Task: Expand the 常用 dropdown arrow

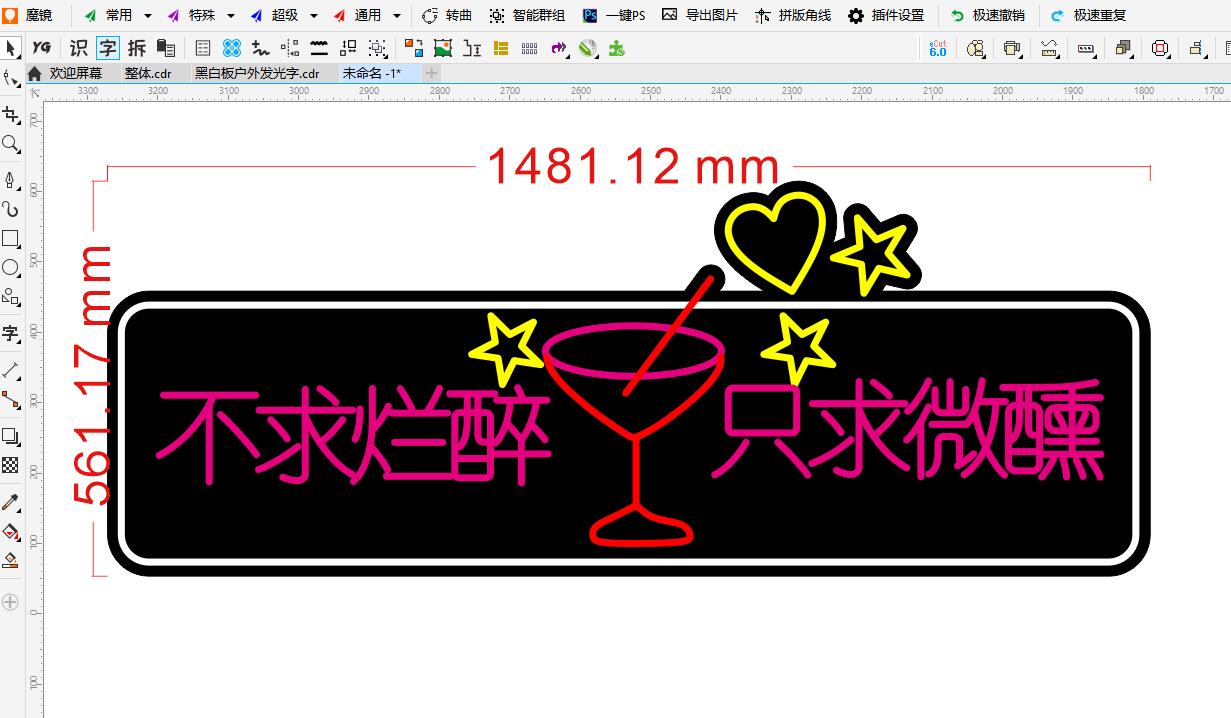Action: [x=148, y=16]
